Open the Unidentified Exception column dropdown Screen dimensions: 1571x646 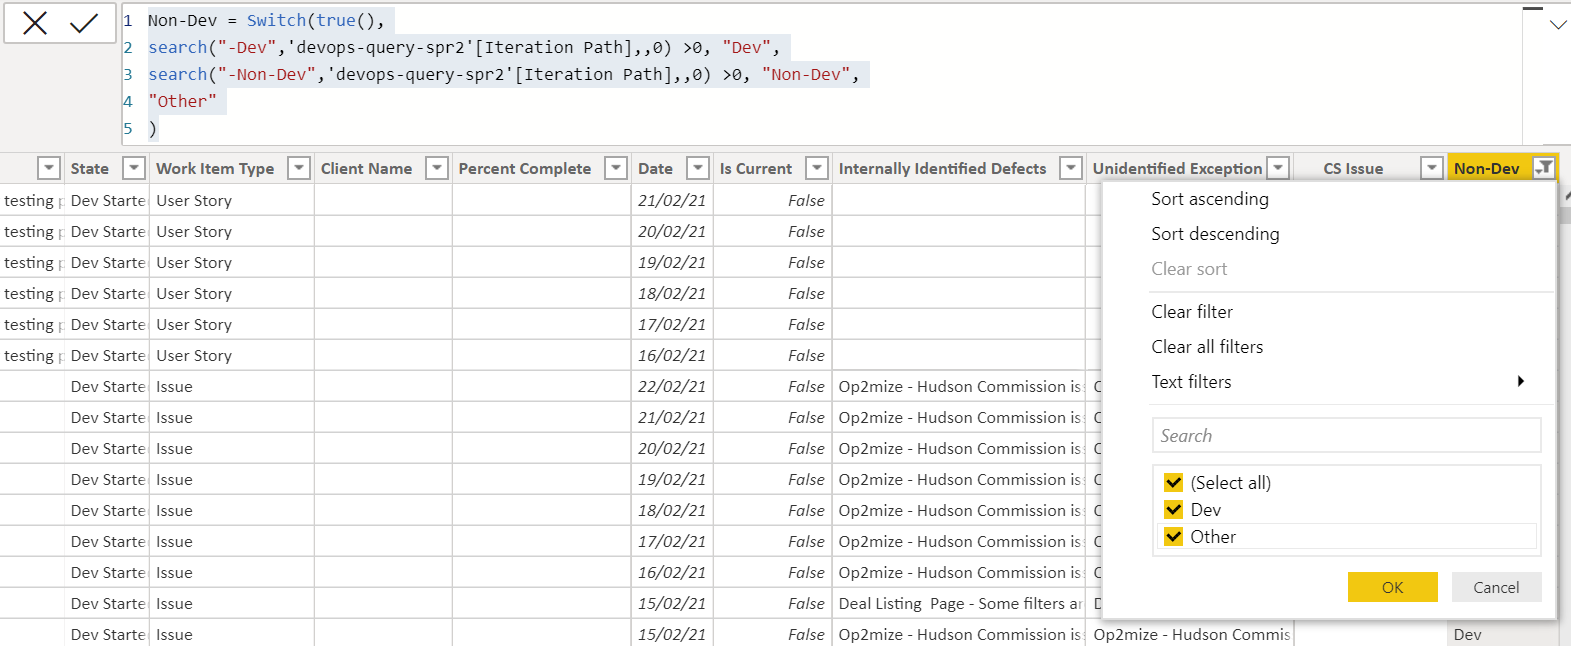coord(1278,168)
